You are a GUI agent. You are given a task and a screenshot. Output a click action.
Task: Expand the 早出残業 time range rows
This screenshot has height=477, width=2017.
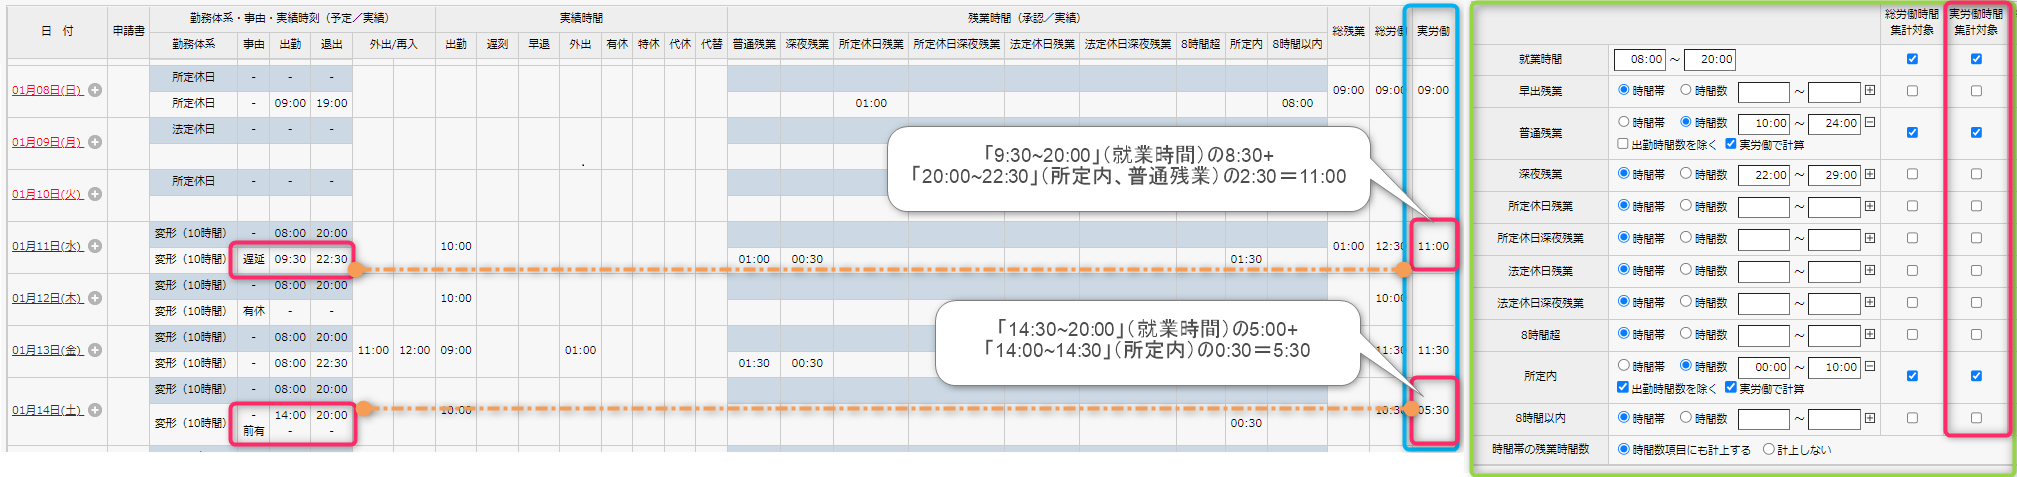(1870, 91)
